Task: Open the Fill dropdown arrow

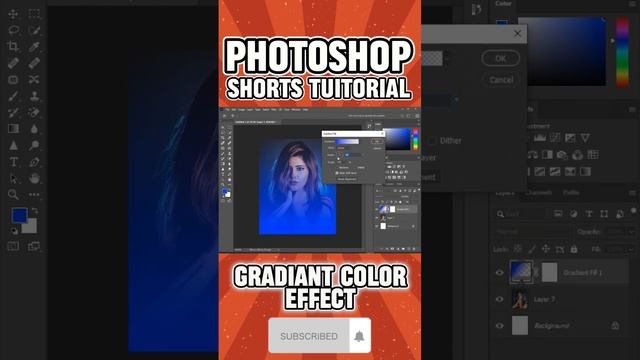Action: pos(632,249)
